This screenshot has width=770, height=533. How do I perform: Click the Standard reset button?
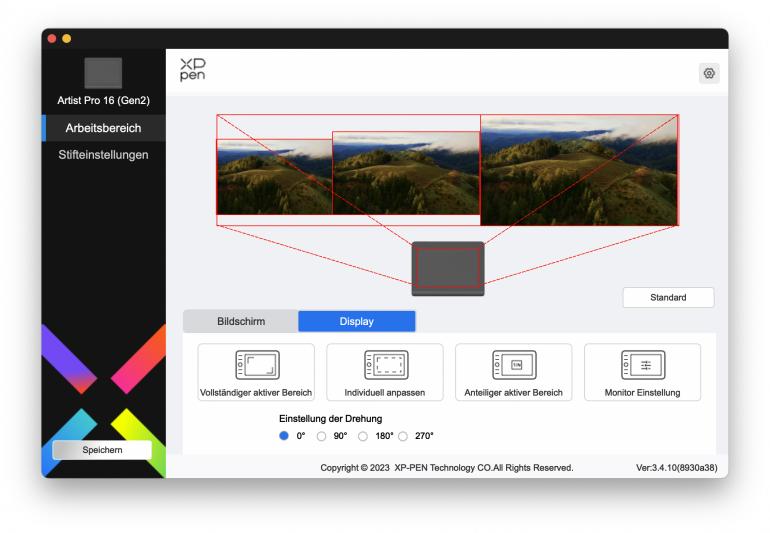(x=668, y=298)
